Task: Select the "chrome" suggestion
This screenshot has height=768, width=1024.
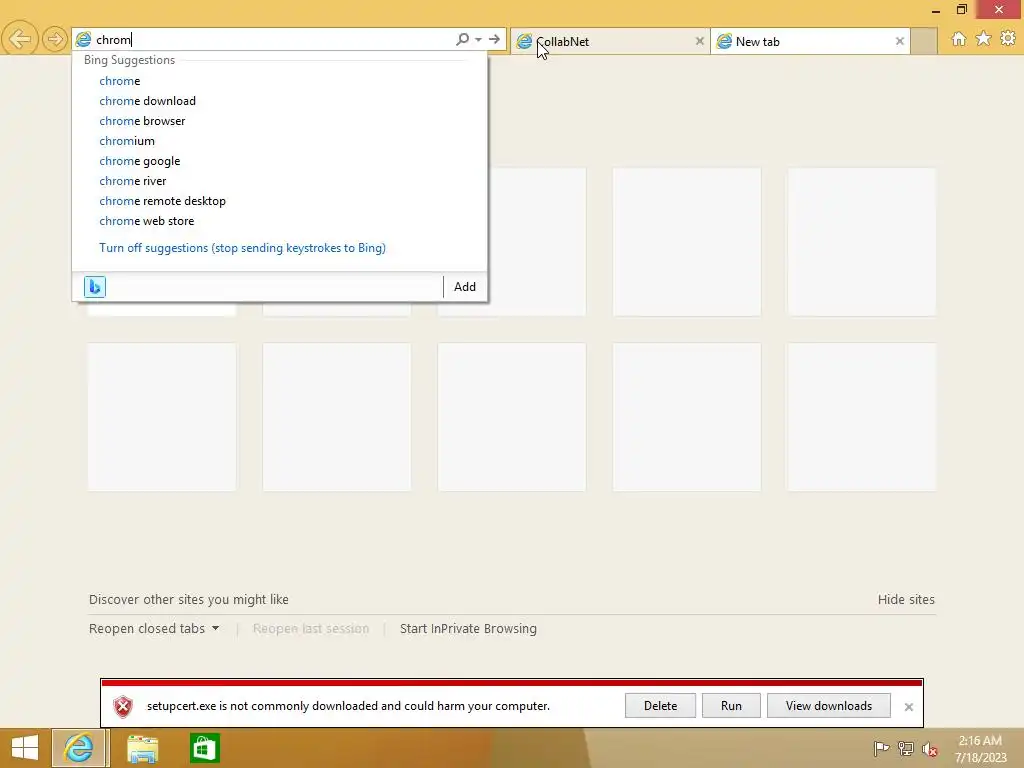Action: point(280,81)
